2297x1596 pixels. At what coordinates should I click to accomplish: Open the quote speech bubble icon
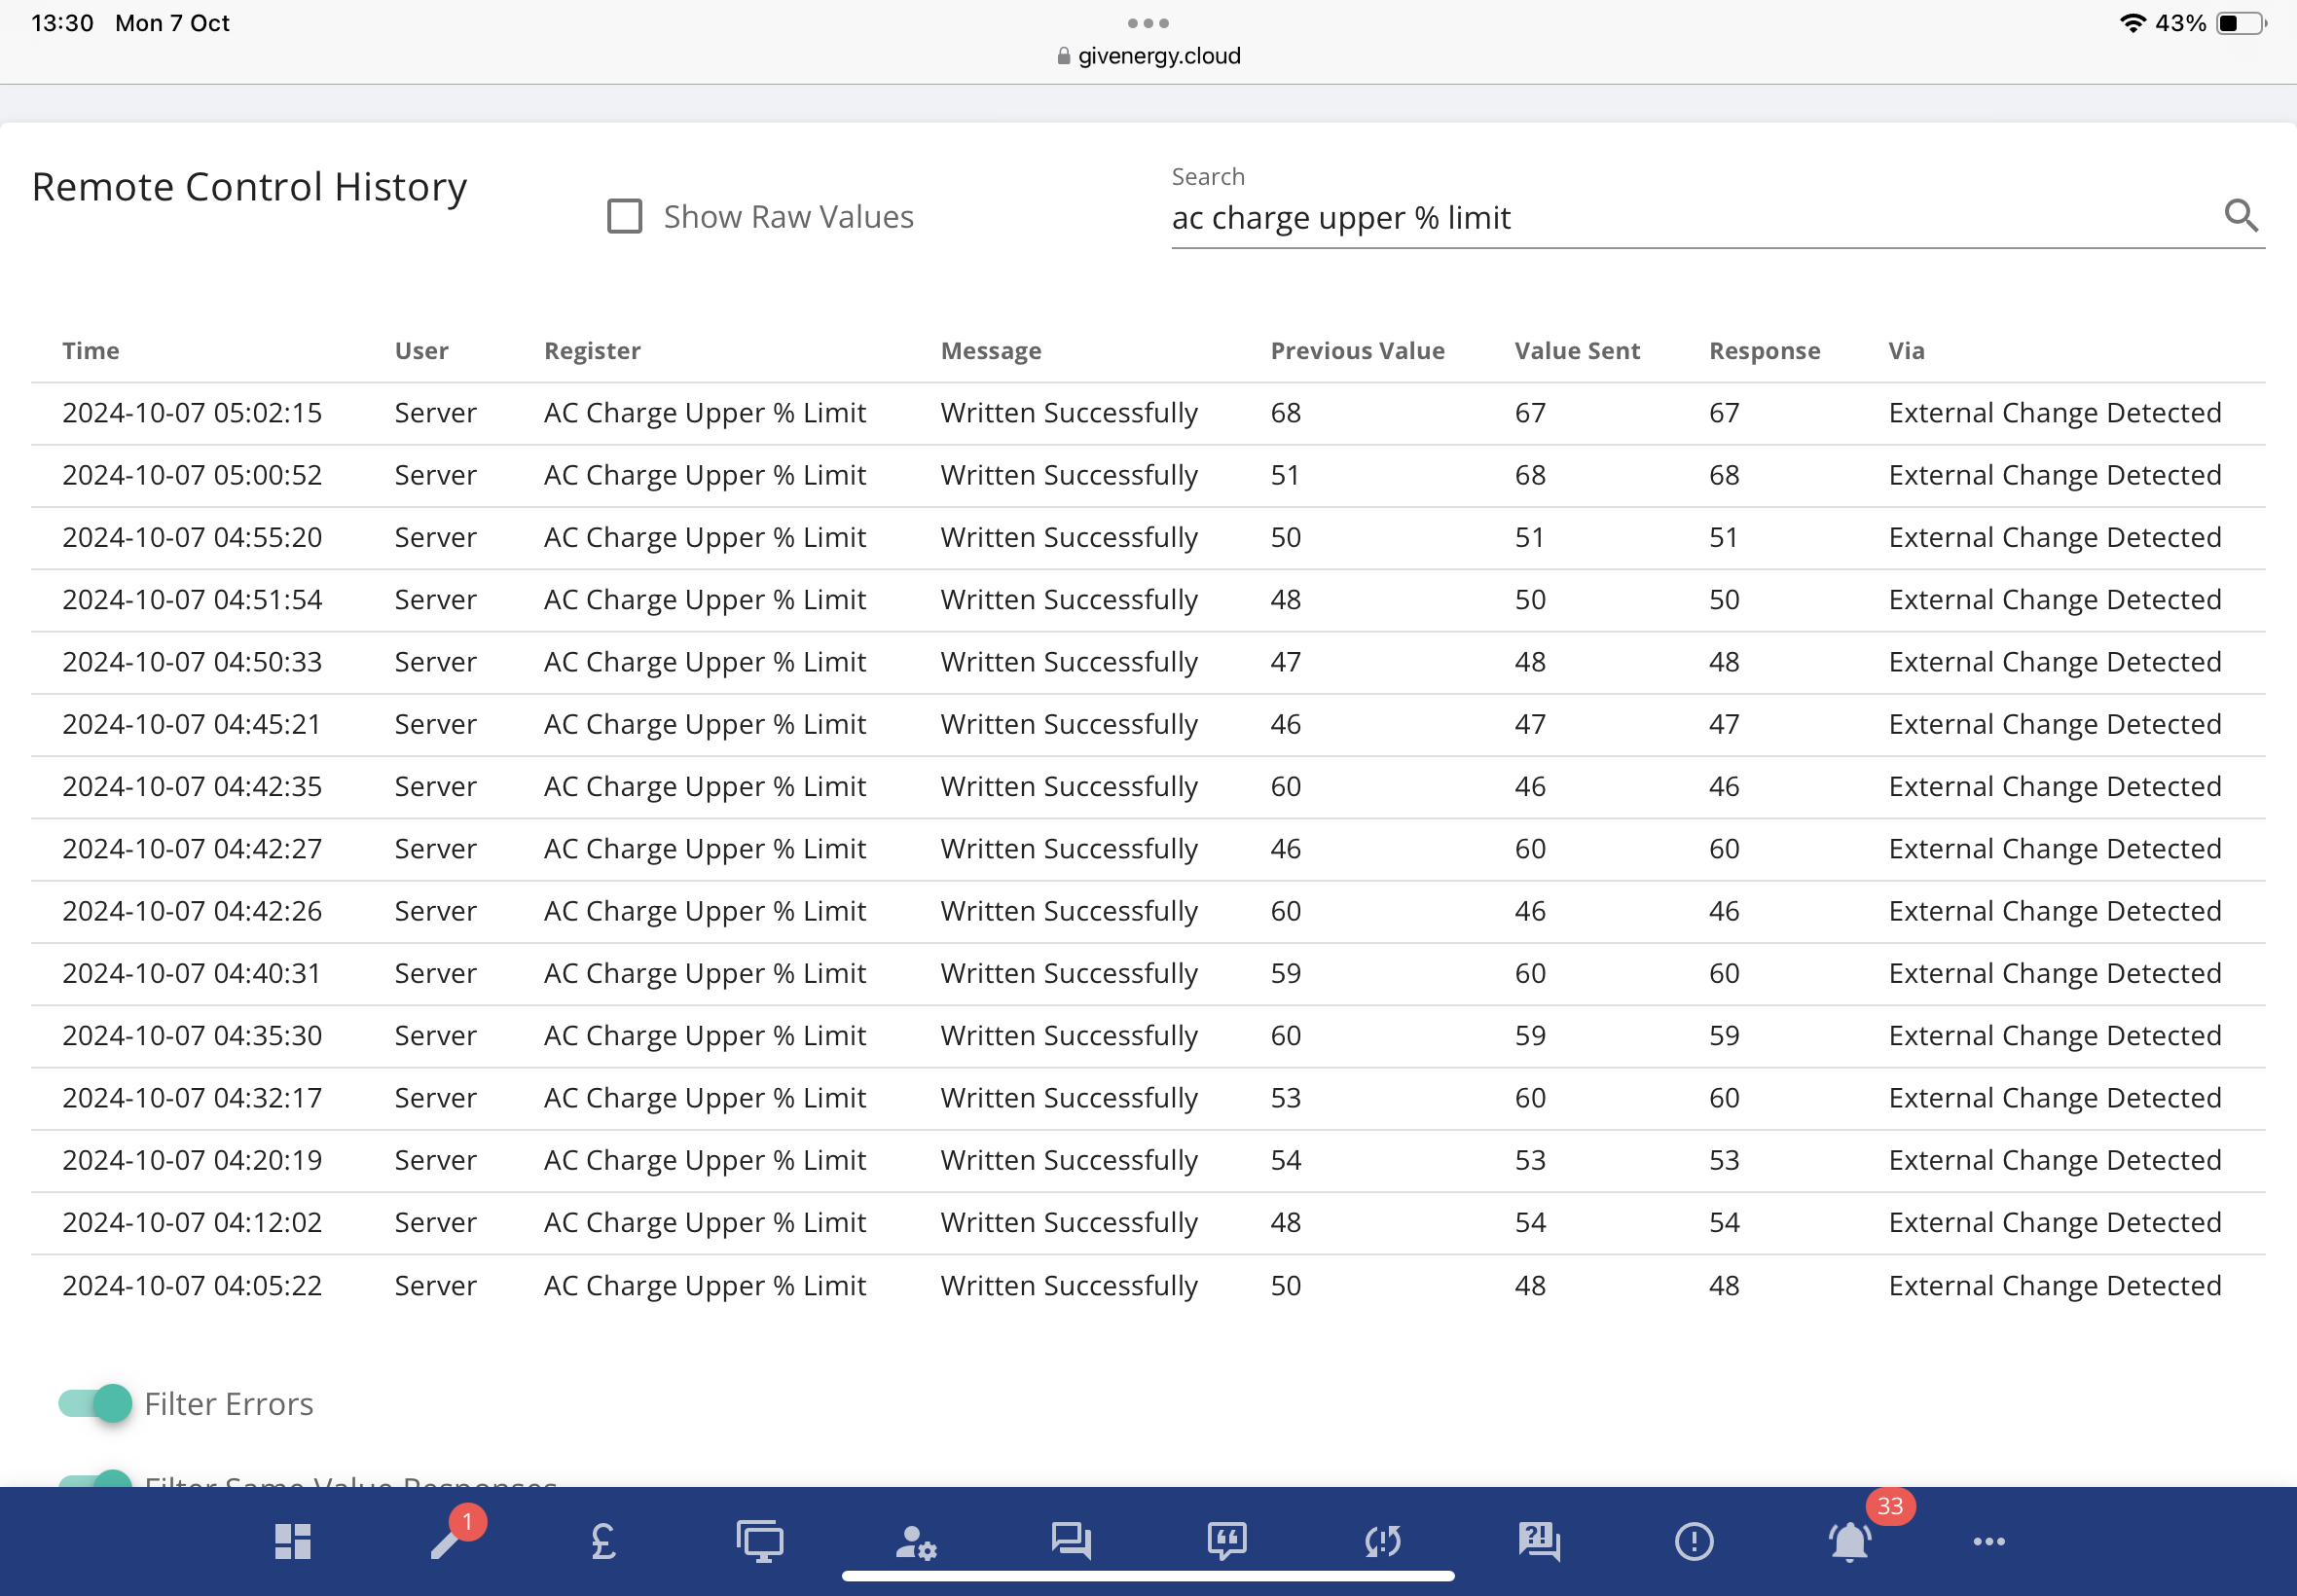[1226, 1541]
